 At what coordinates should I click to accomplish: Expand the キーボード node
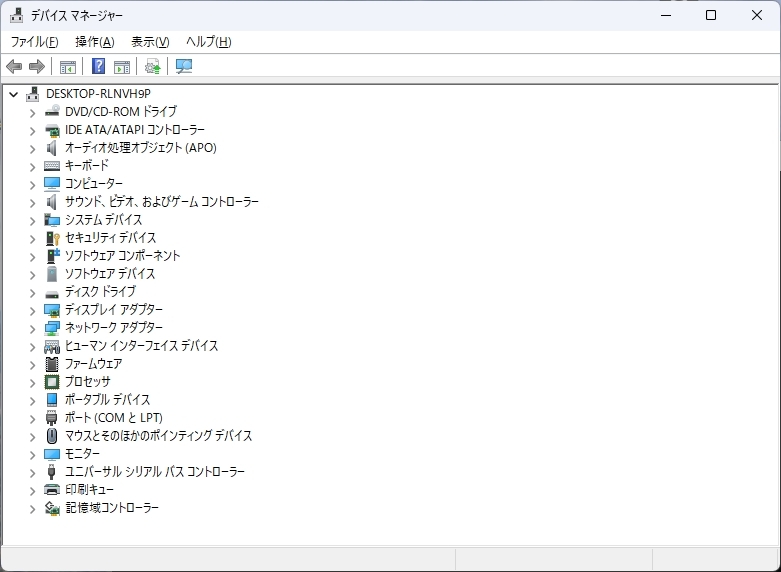pos(32,167)
